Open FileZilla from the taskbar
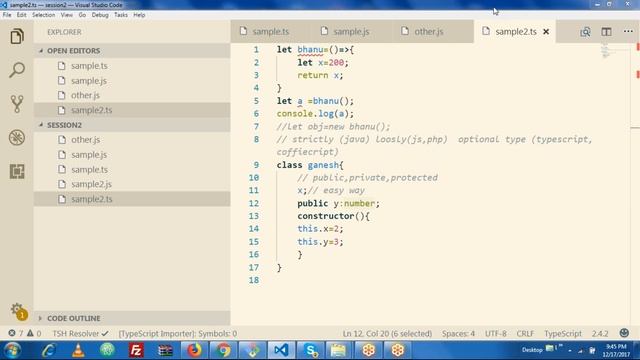 [x=136, y=350]
